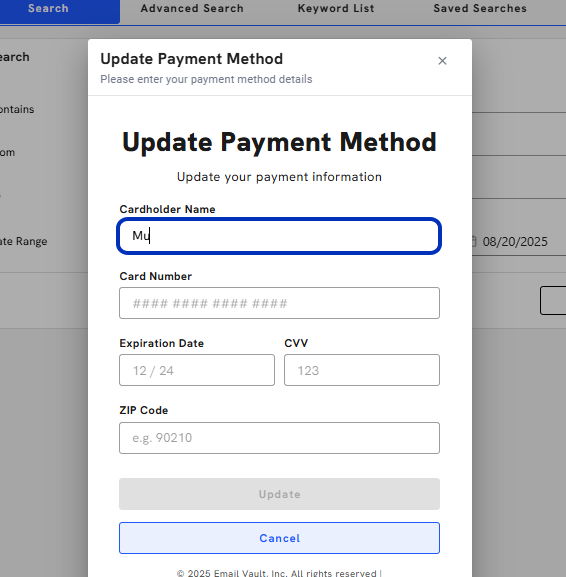Click the outlined button behind the dialog

click(x=553, y=301)
